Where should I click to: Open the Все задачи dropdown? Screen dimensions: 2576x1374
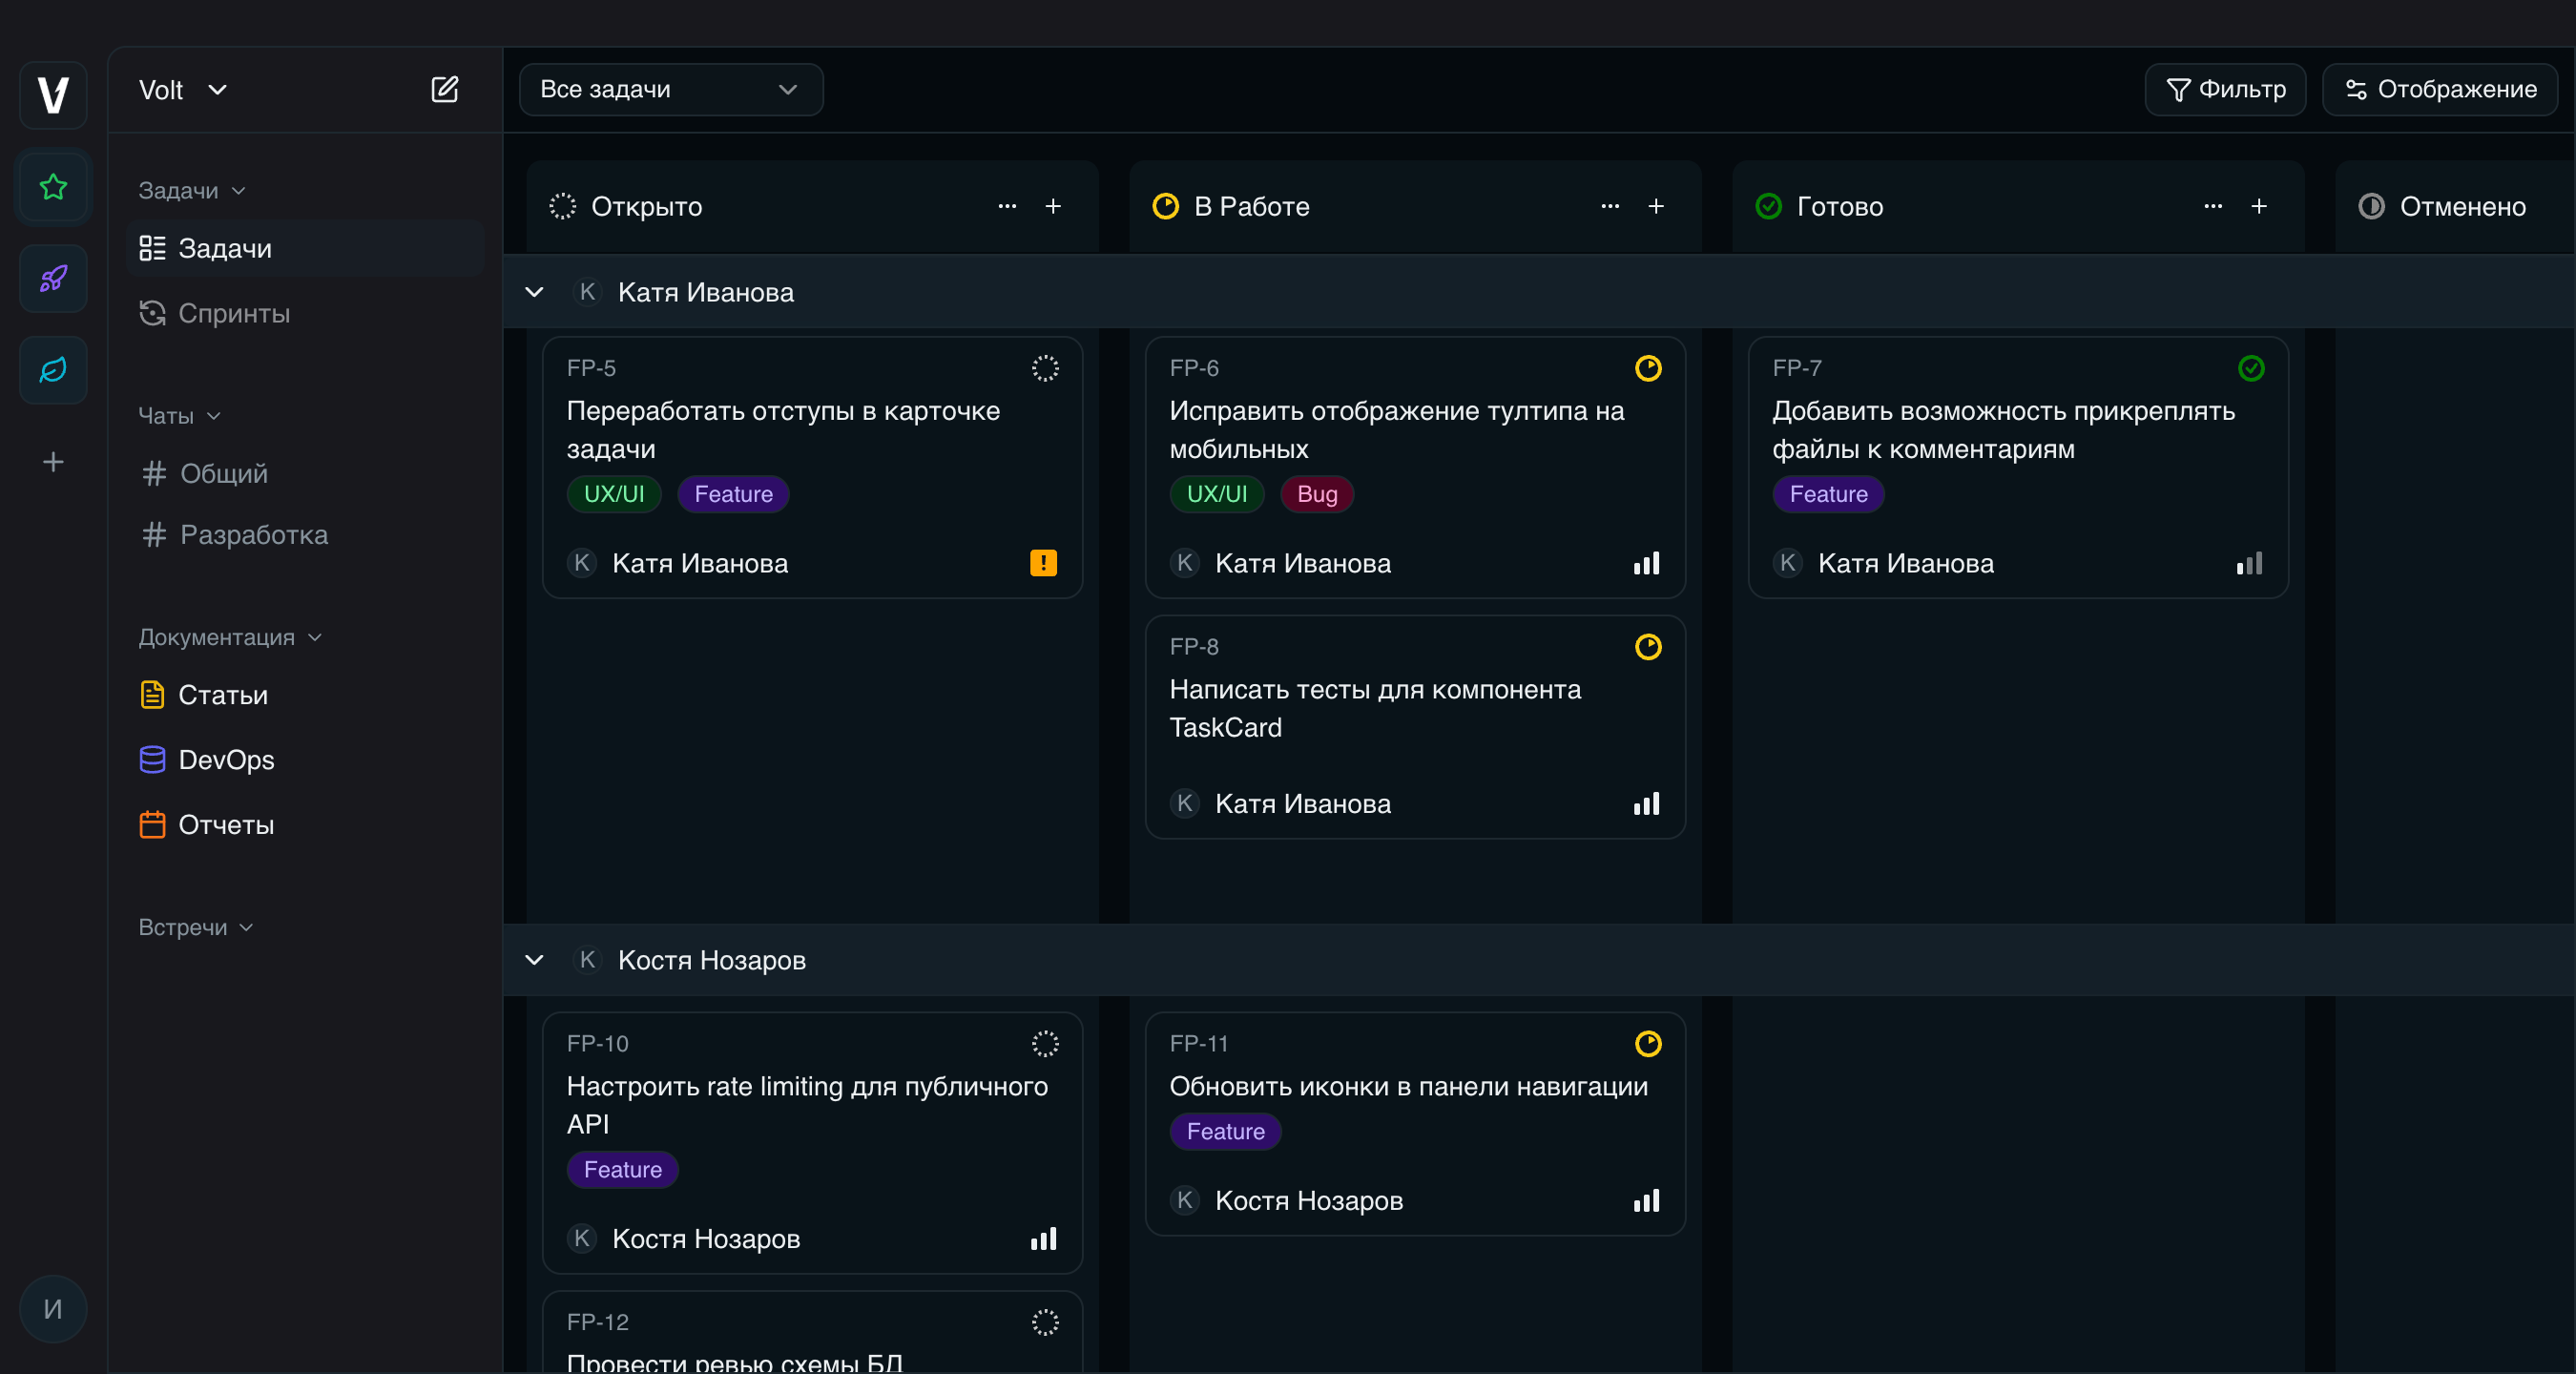[x=670, y=90]
